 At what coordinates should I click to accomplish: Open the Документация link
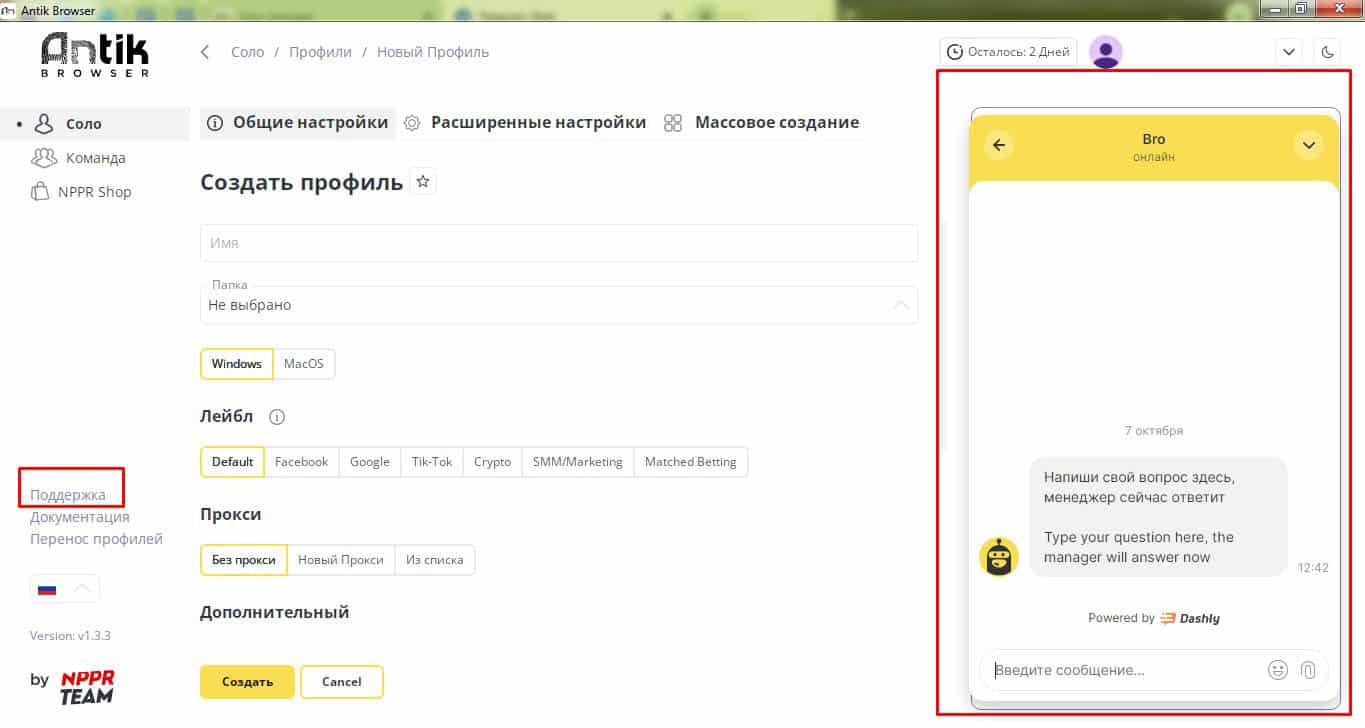[x=80, y=517]
